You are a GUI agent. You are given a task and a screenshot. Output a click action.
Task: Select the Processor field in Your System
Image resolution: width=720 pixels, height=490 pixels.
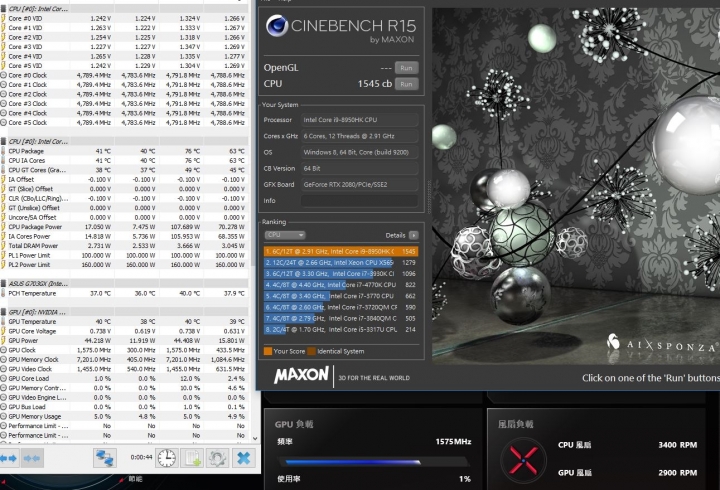(360, 120)
